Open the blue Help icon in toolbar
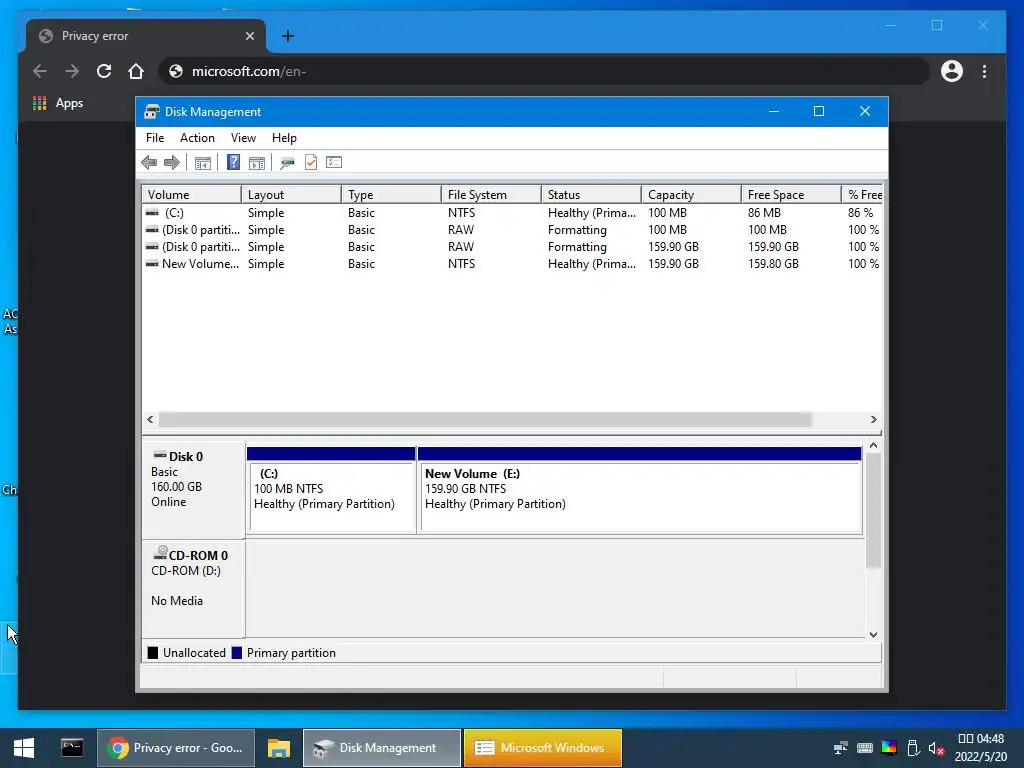The height and width of the screenshot is (768, 1024). [x=233, y=162]
